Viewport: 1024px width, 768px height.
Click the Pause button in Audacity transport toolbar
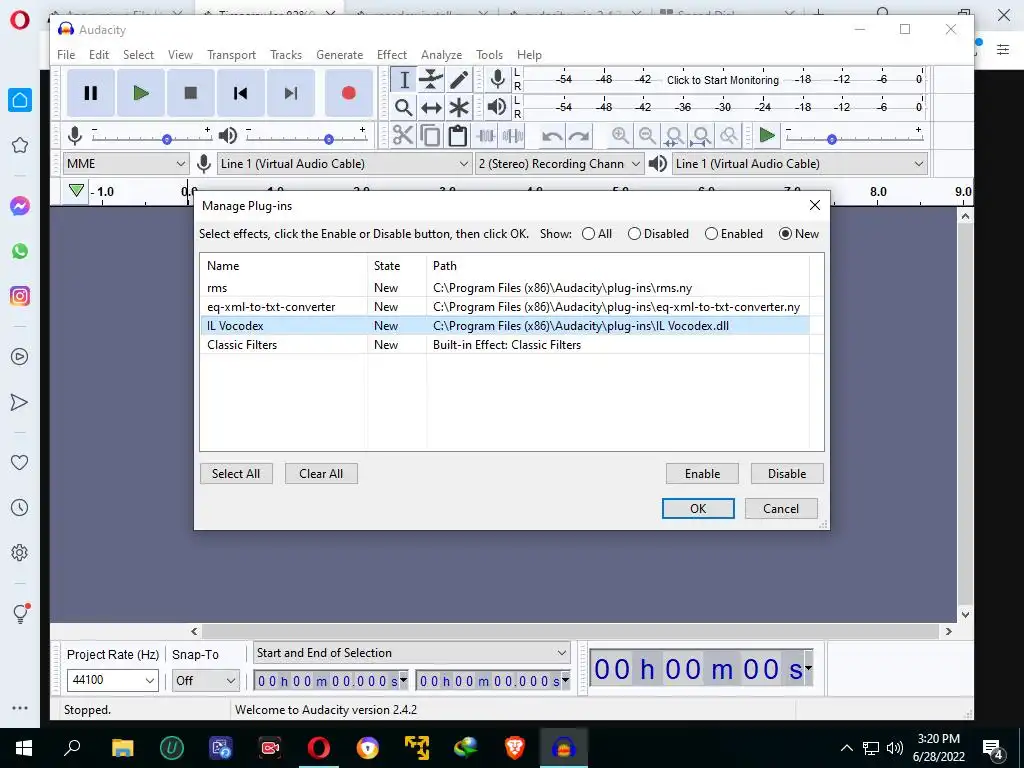91,93
